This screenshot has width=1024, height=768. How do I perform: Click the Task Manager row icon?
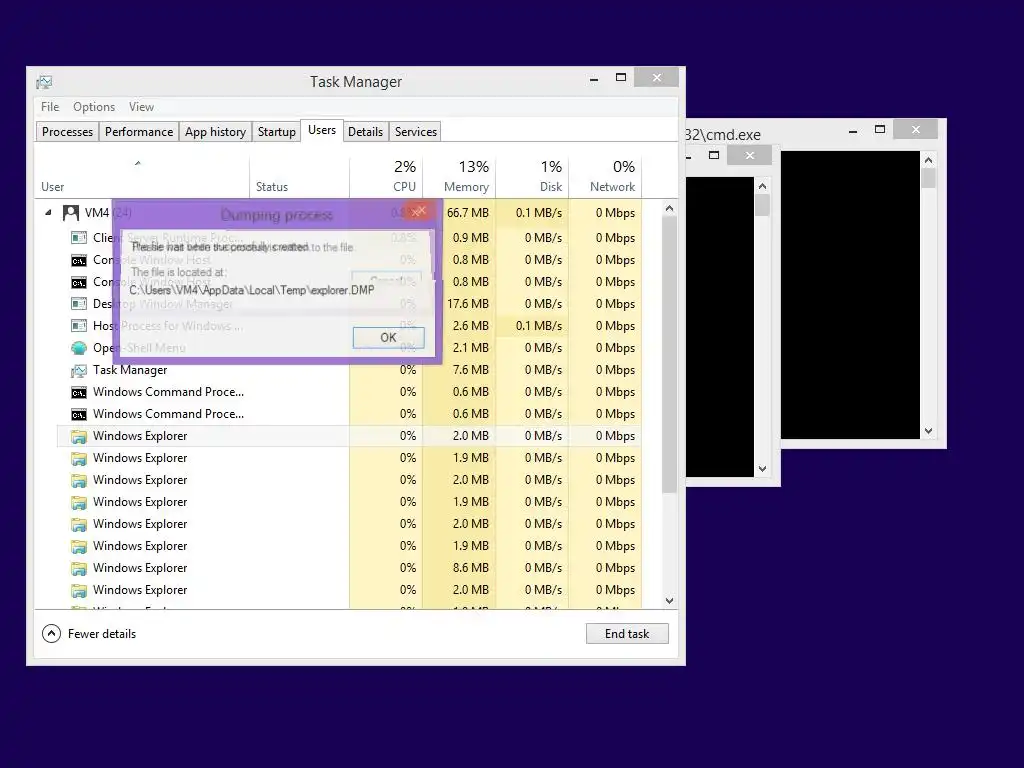click(79, 370)
